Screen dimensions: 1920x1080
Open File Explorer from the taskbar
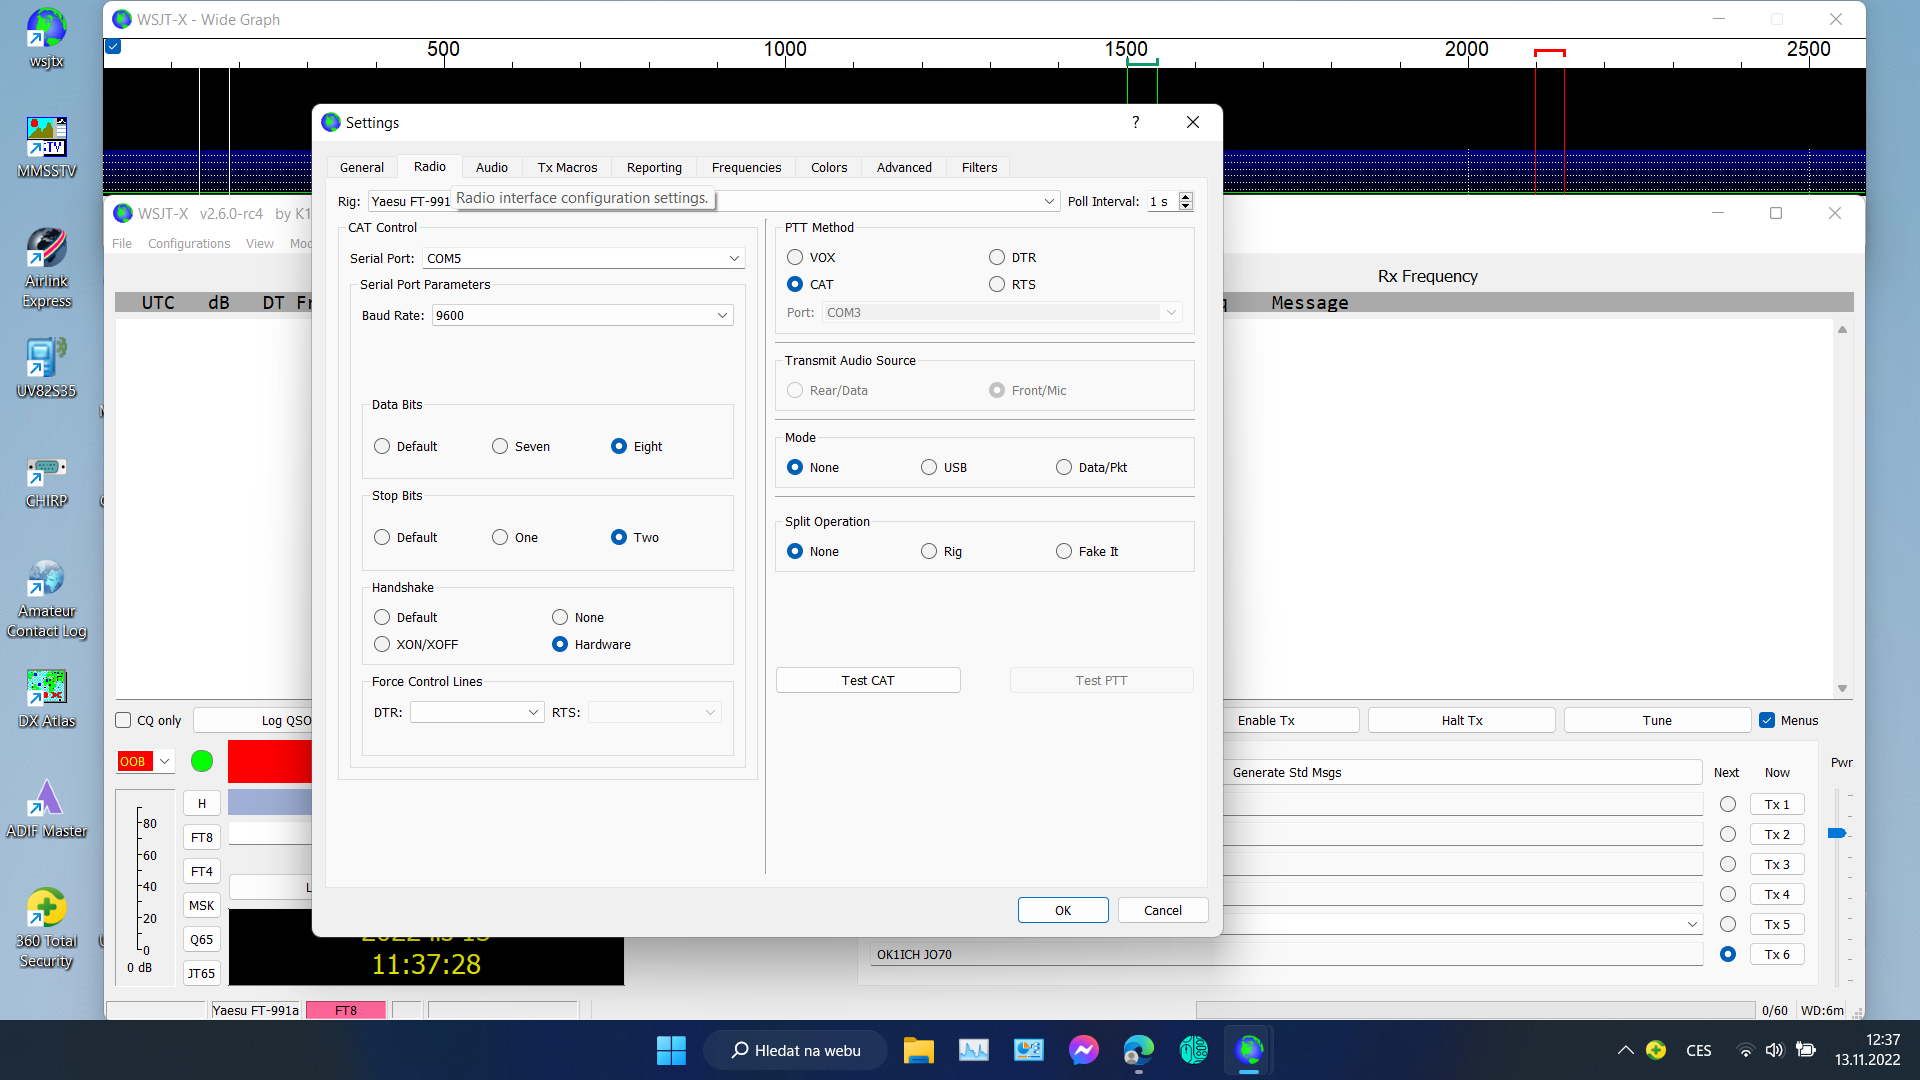point(918,1050)
